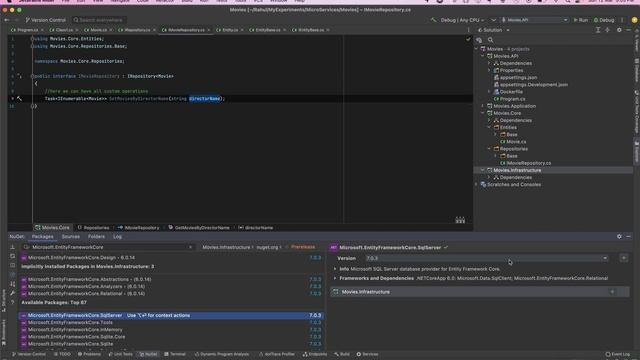Select Microsoft.EntityFrameworkCore.InMemory package
Screen dimensions: 640x360
click(x=171, y=330)
